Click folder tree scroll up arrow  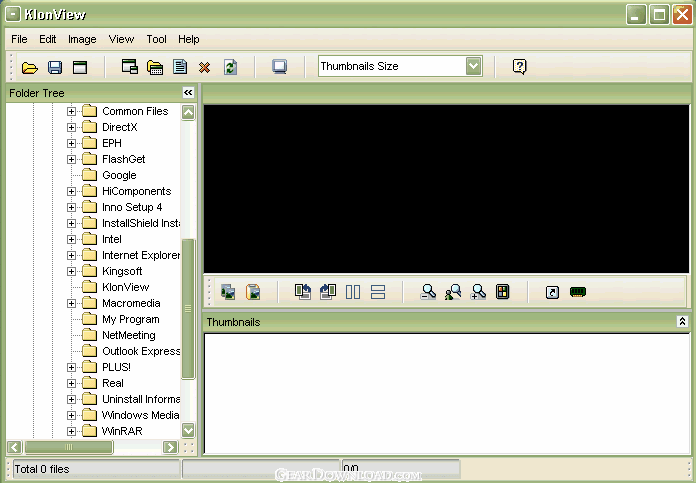(x=188, y=112)
